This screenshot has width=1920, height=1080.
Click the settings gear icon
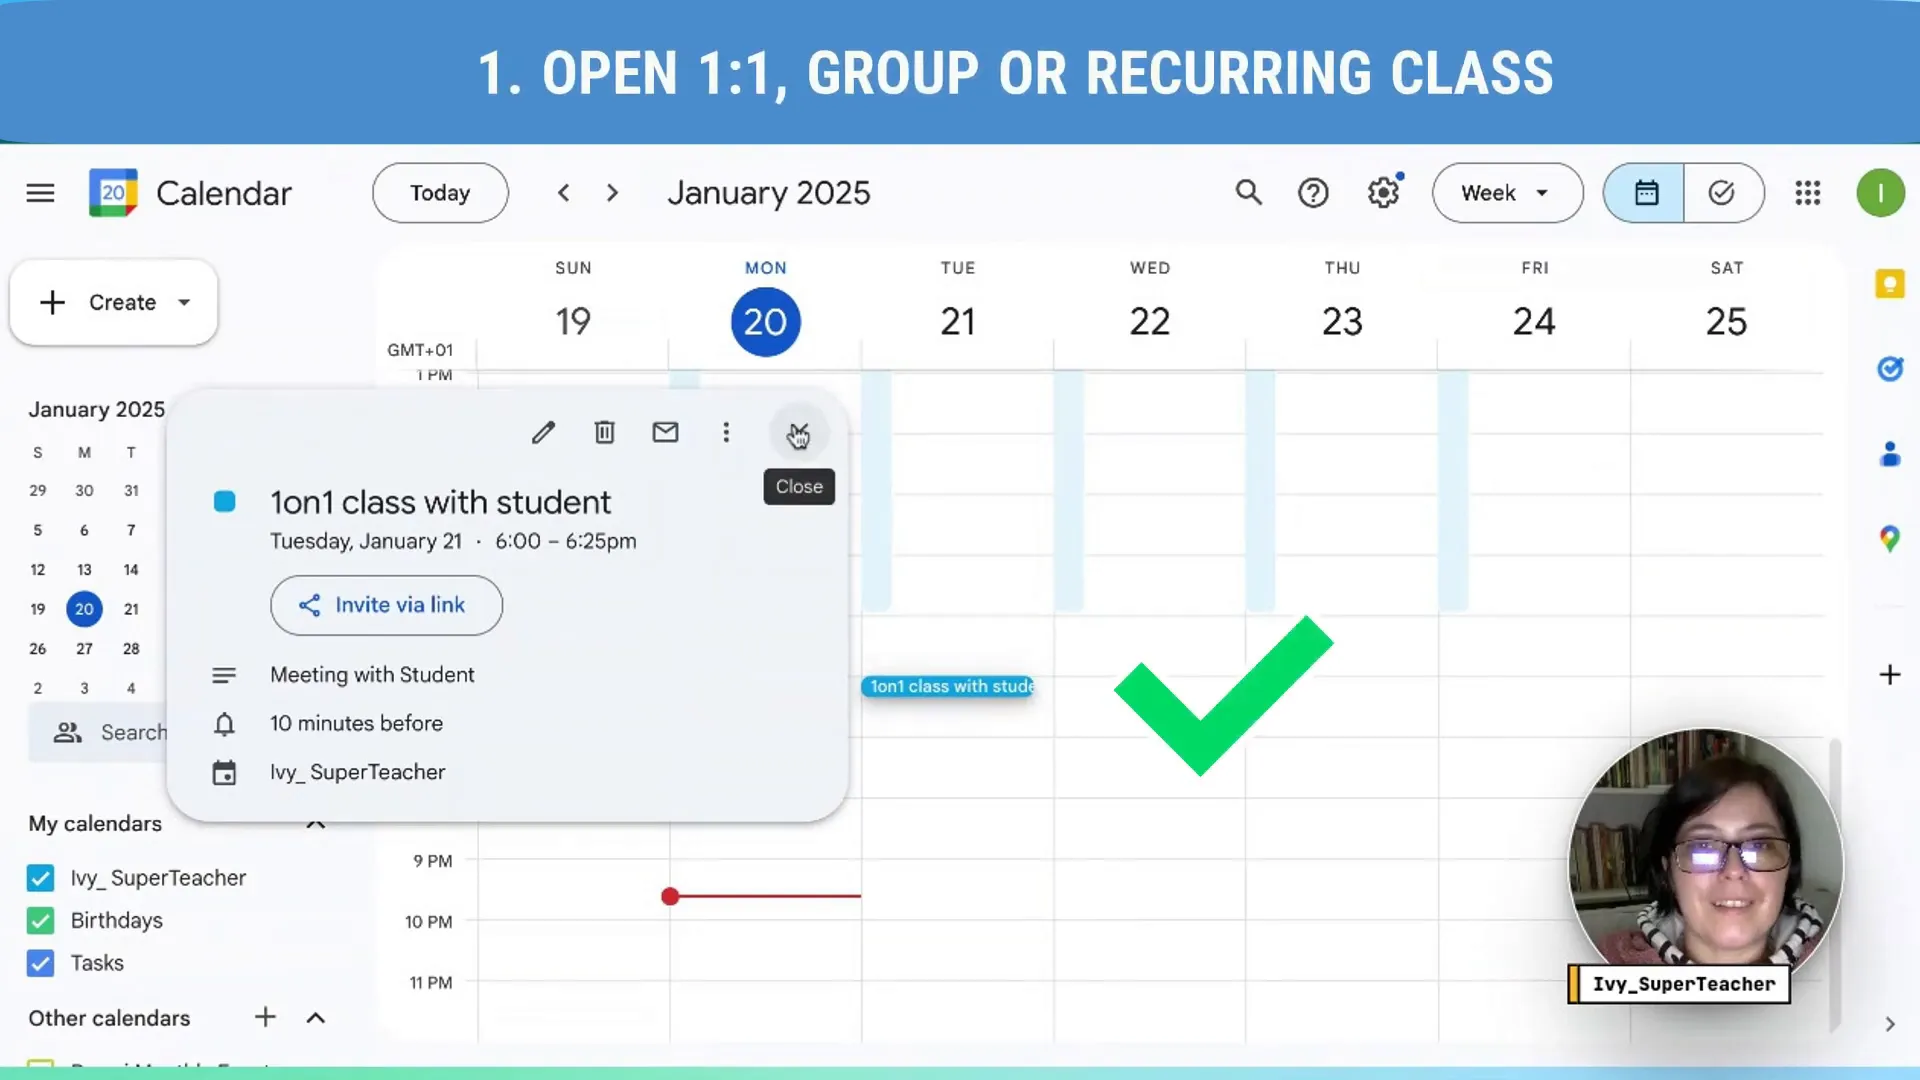(1386, 194)
